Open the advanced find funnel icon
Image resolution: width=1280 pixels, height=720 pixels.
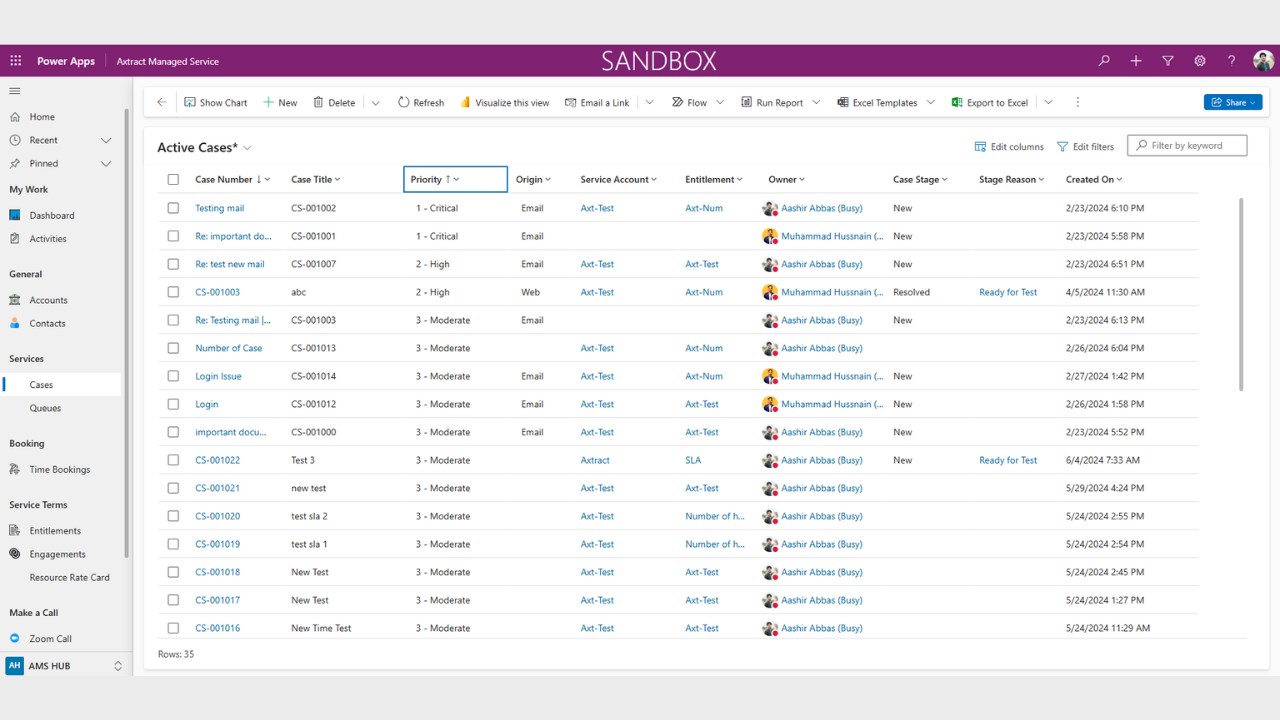1168,61
